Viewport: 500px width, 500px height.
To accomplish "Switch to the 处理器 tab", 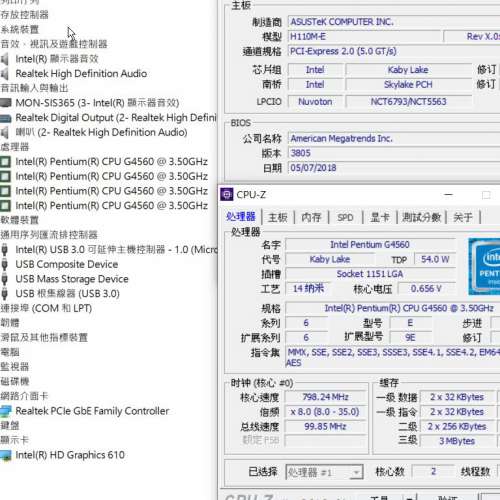I will (x=241, y=217).
